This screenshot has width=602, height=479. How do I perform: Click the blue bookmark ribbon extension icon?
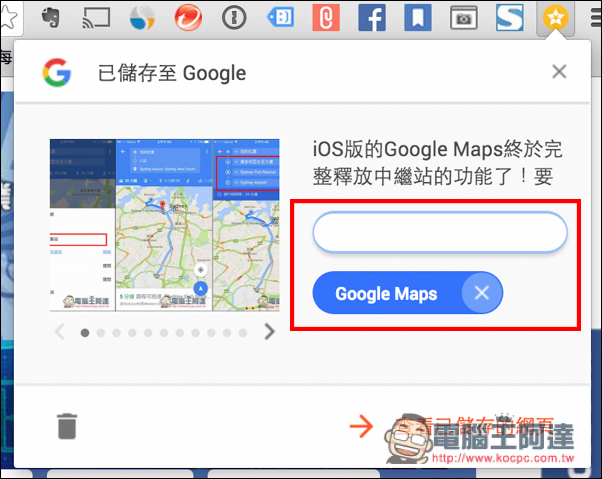(x=418, y=18)
